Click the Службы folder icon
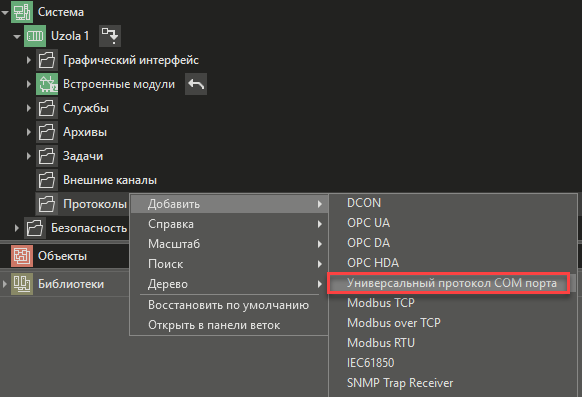582x397 pixels. pyautogui.click(x=47, y=108)
